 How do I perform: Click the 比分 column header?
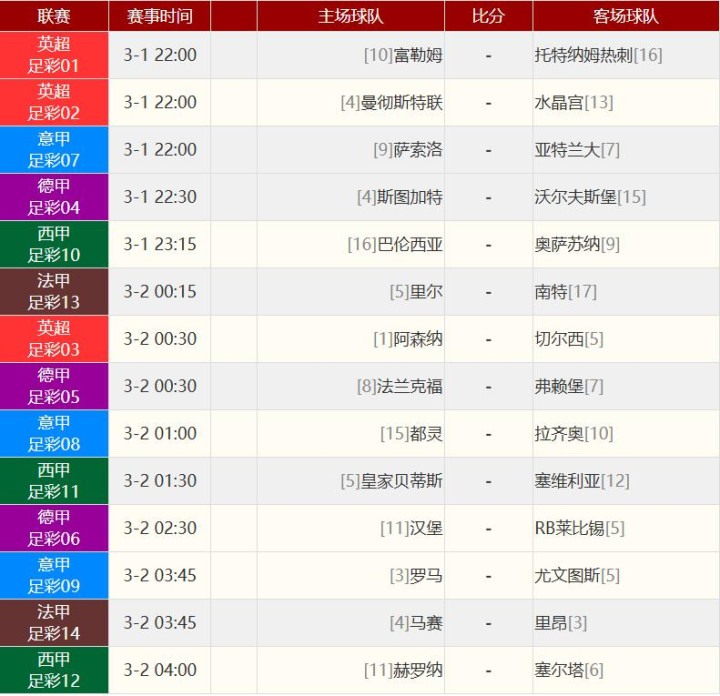click(x=489, y=16)
